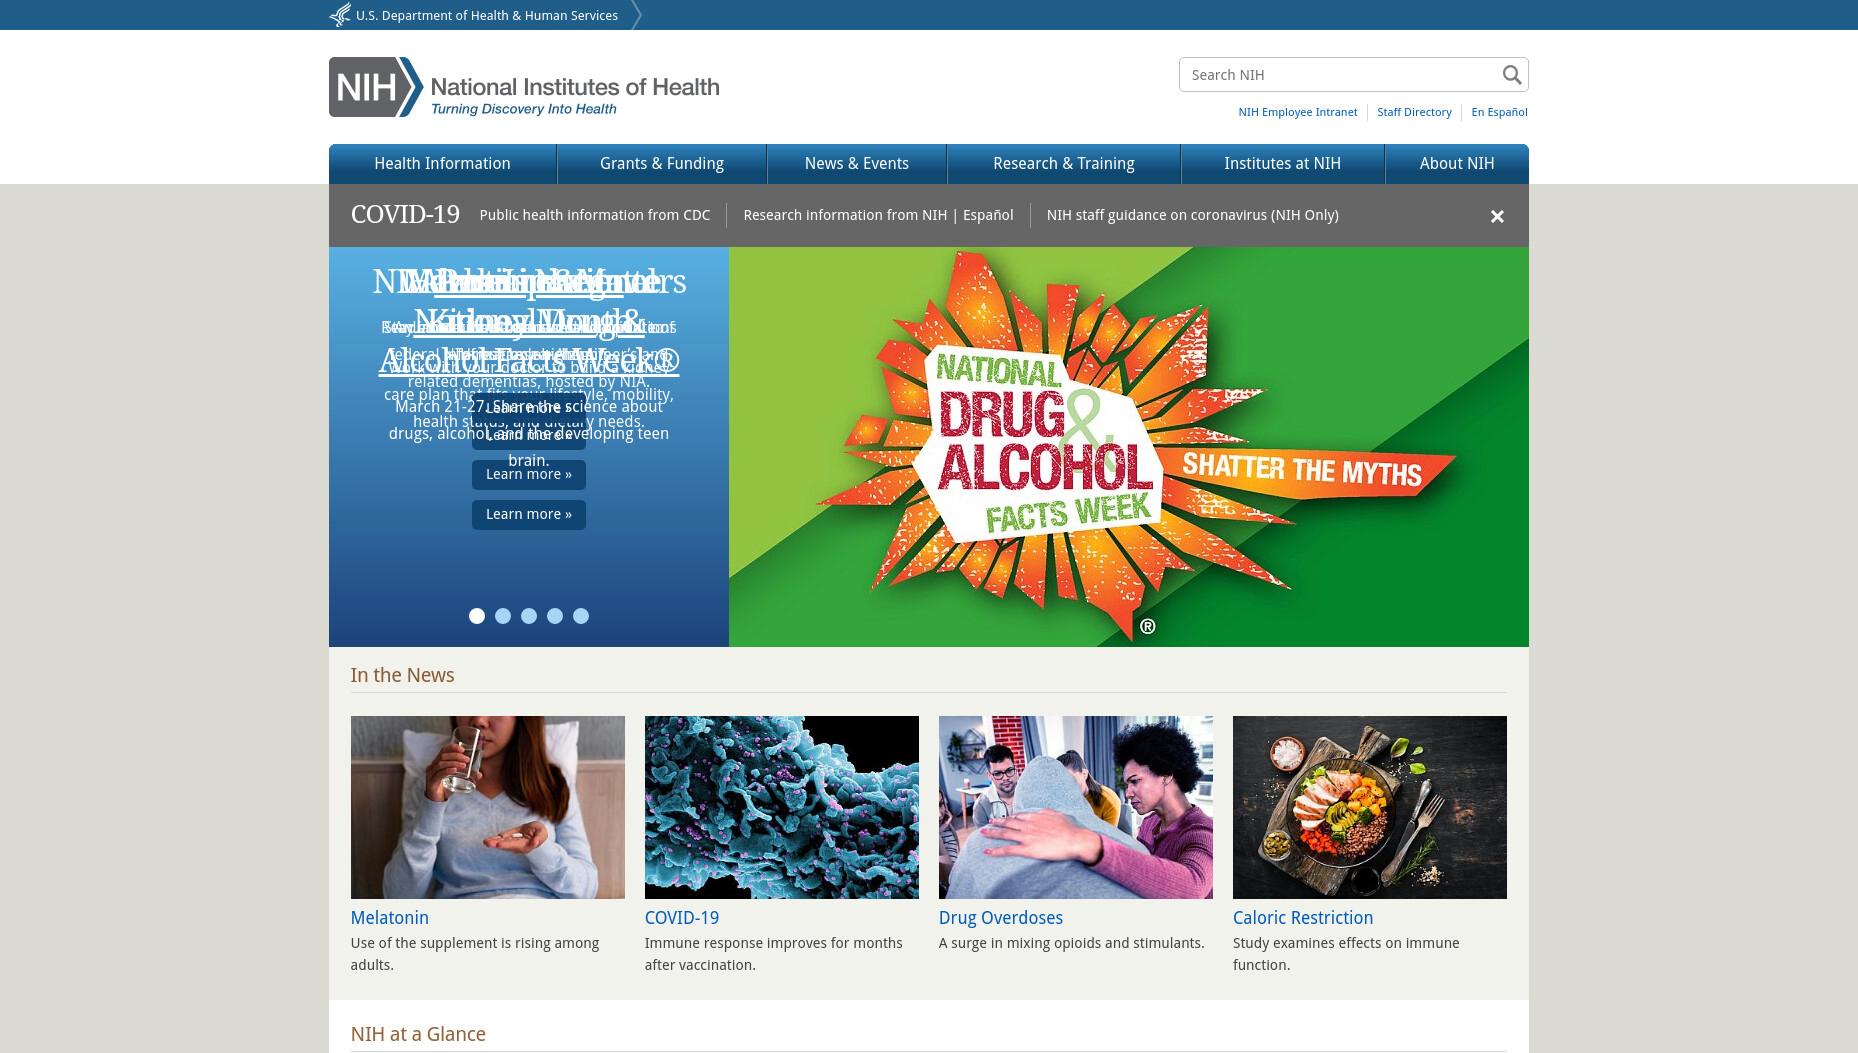Open the Health Information menu
Screen dimensions: 1858x1053
(442, 164)
